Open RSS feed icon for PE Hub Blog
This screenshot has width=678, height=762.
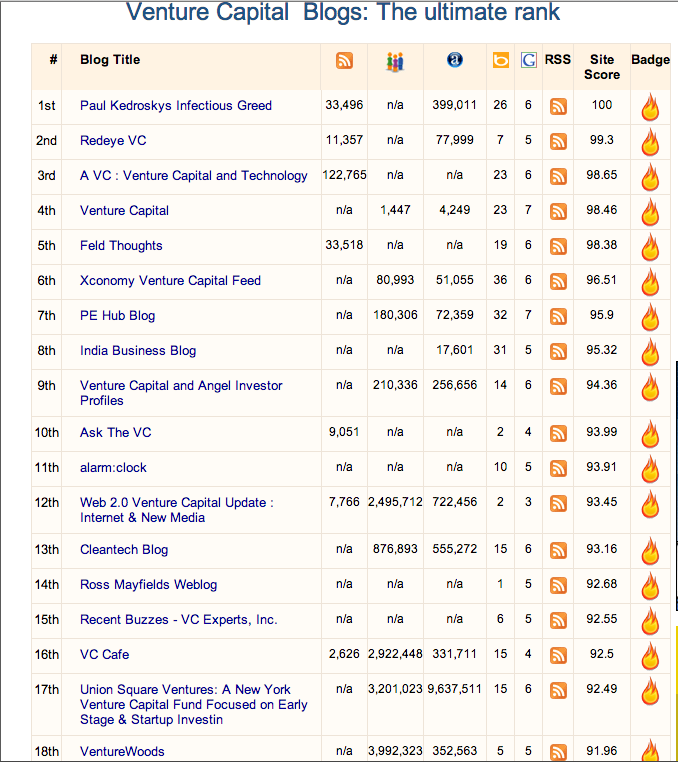pos(558,316)
